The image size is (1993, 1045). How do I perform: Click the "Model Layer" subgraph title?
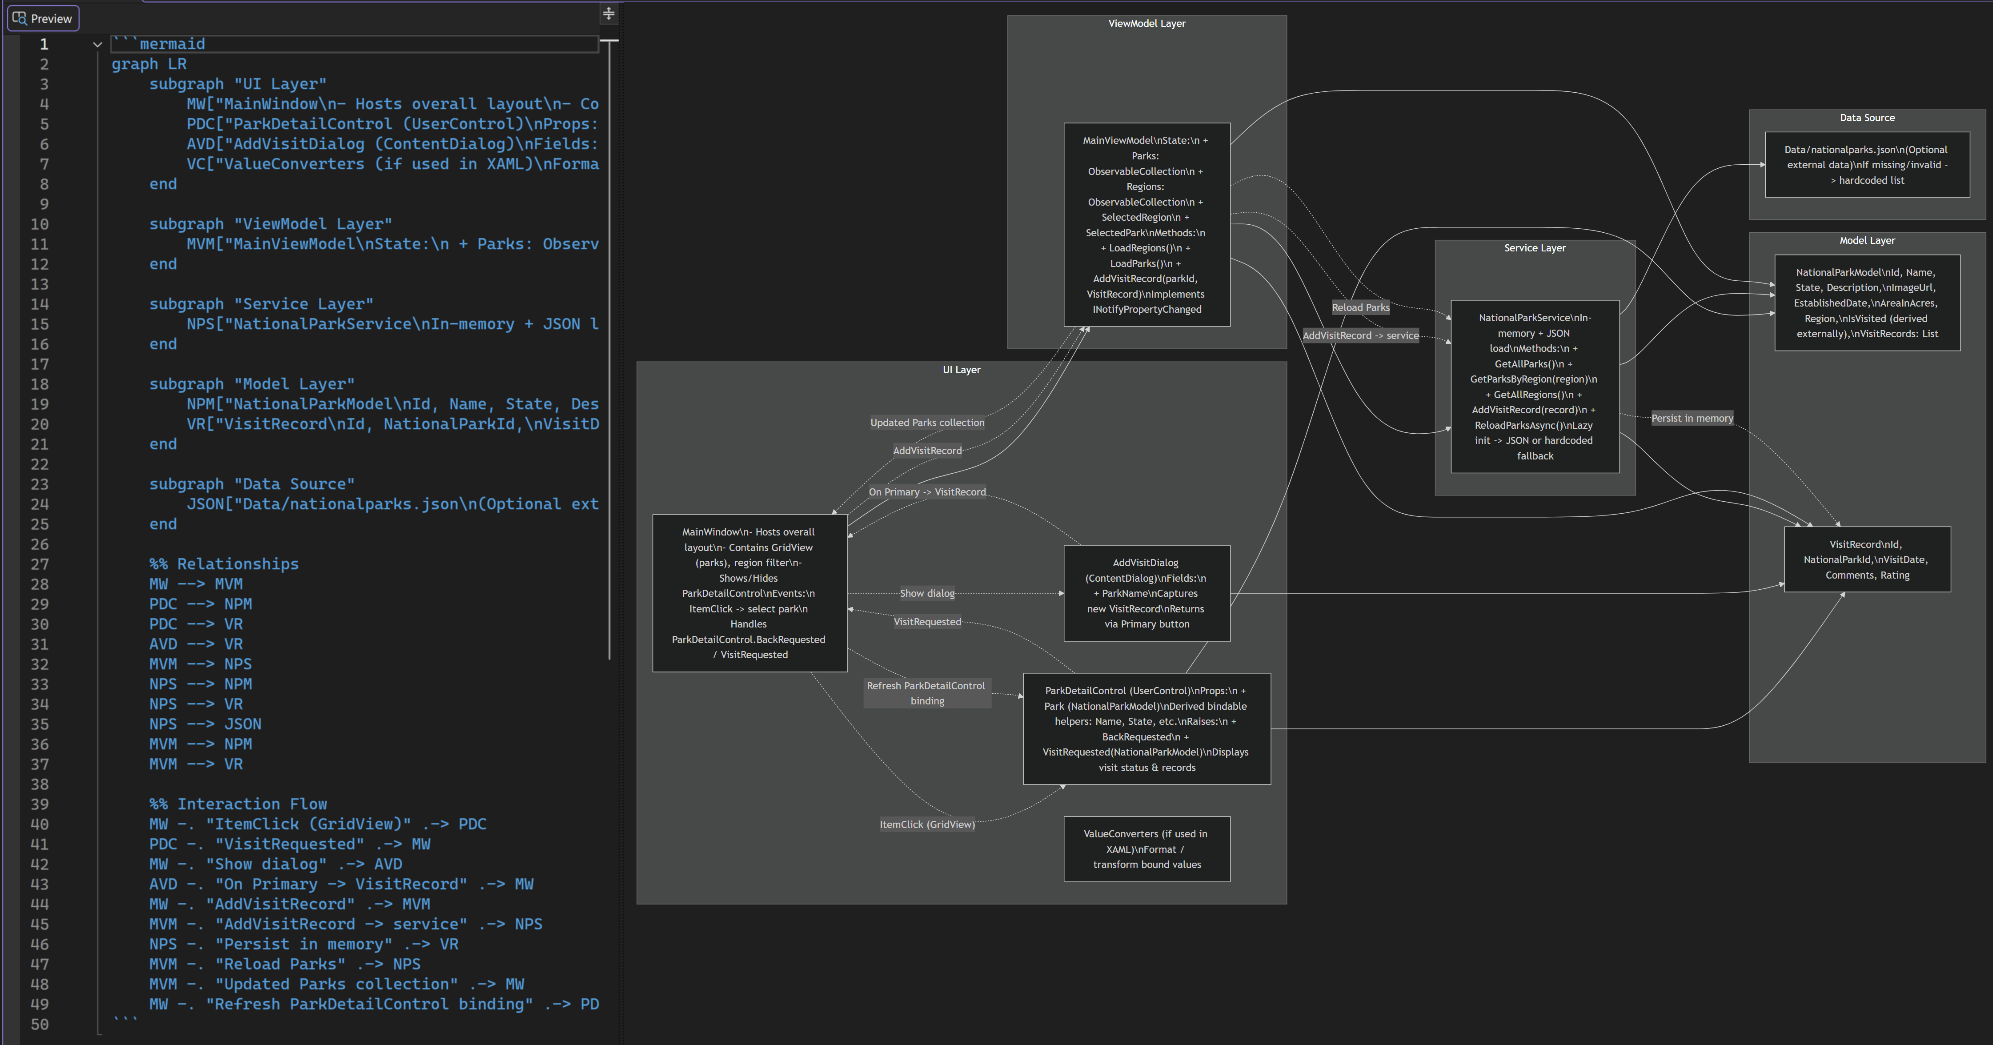click(x=1867, y=241)
